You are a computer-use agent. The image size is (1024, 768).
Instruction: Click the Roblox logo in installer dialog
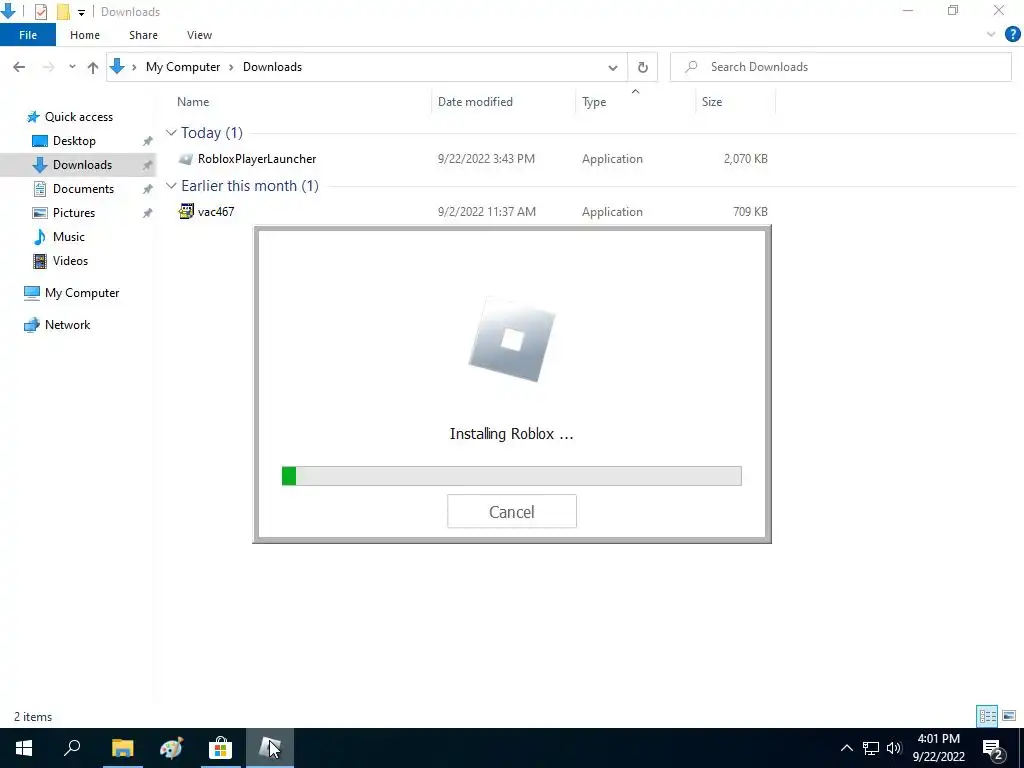pyautogui.click(x=512, y=340)
